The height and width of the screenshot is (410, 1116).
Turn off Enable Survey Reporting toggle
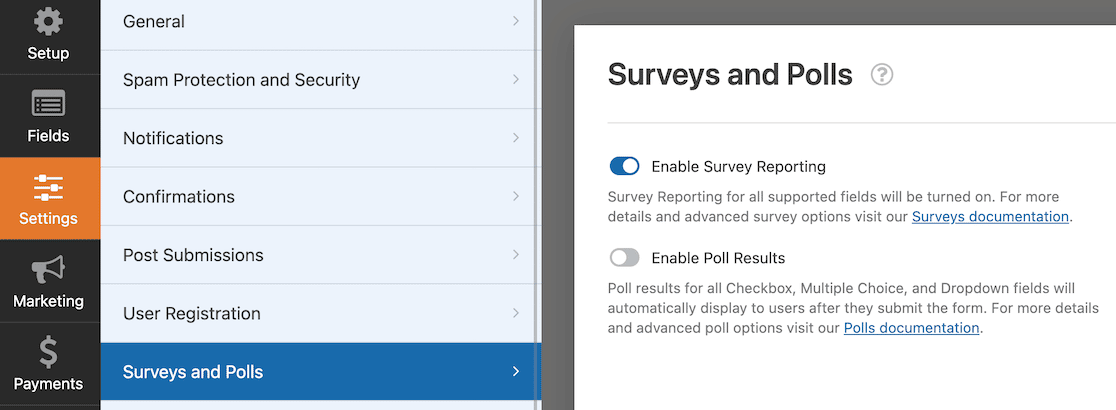coord(625,167)
